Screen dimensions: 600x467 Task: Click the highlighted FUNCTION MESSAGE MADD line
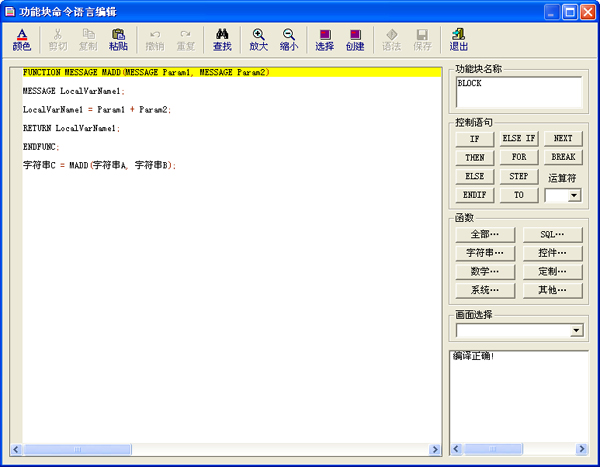[232, 72]
